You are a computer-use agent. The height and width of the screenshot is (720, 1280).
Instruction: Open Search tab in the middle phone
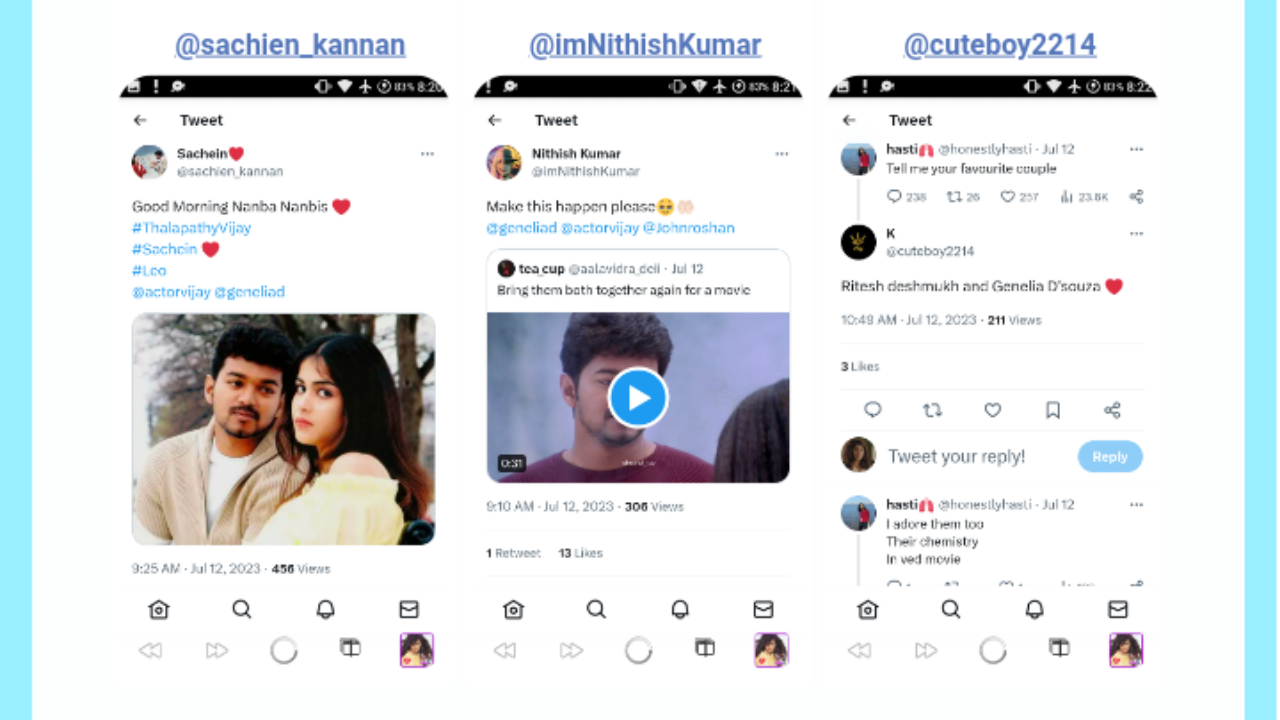click(596, 609)
